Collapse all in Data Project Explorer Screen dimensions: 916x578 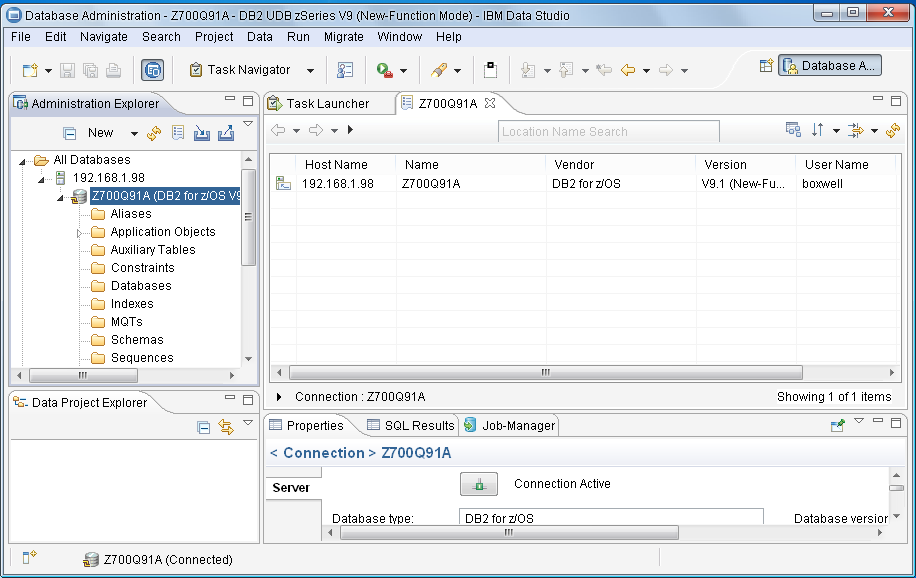point(204,427)
